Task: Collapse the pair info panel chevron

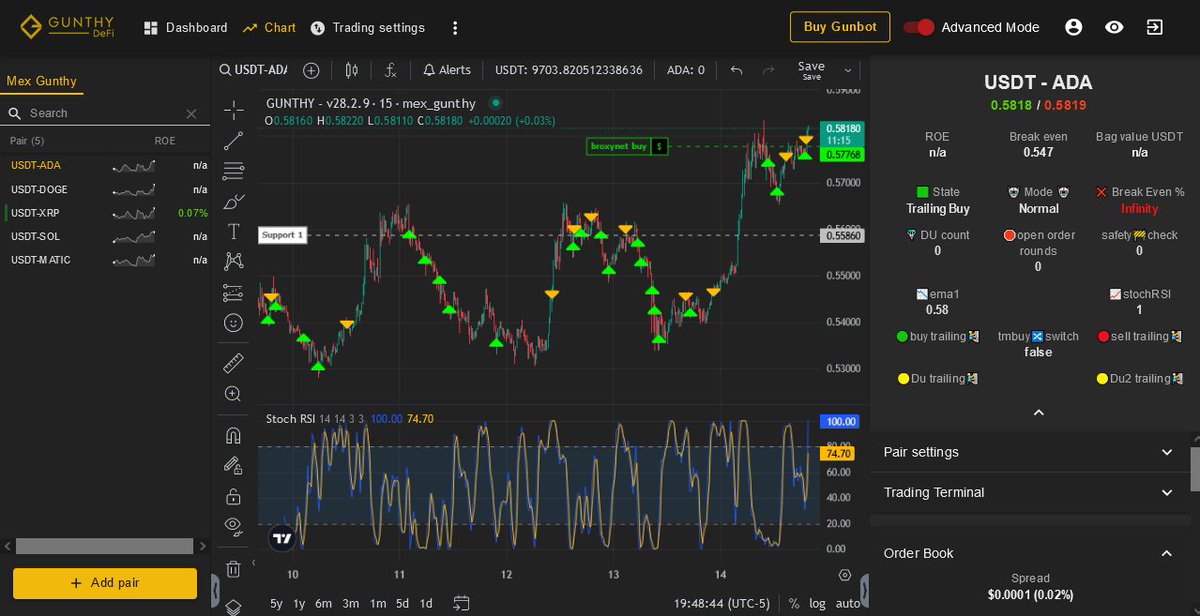Action: (1038, 412)
